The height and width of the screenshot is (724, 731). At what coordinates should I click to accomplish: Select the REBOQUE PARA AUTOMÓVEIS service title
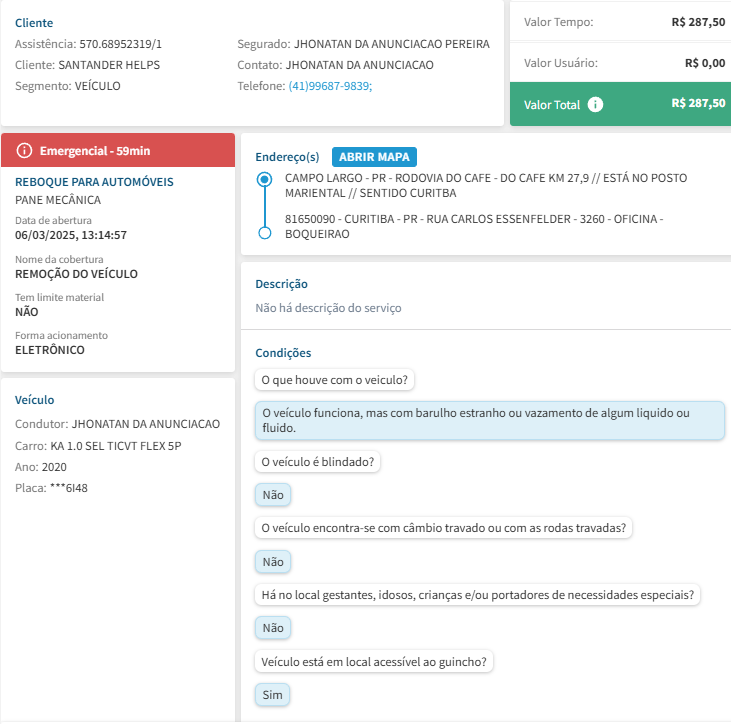tap(94, 182)
